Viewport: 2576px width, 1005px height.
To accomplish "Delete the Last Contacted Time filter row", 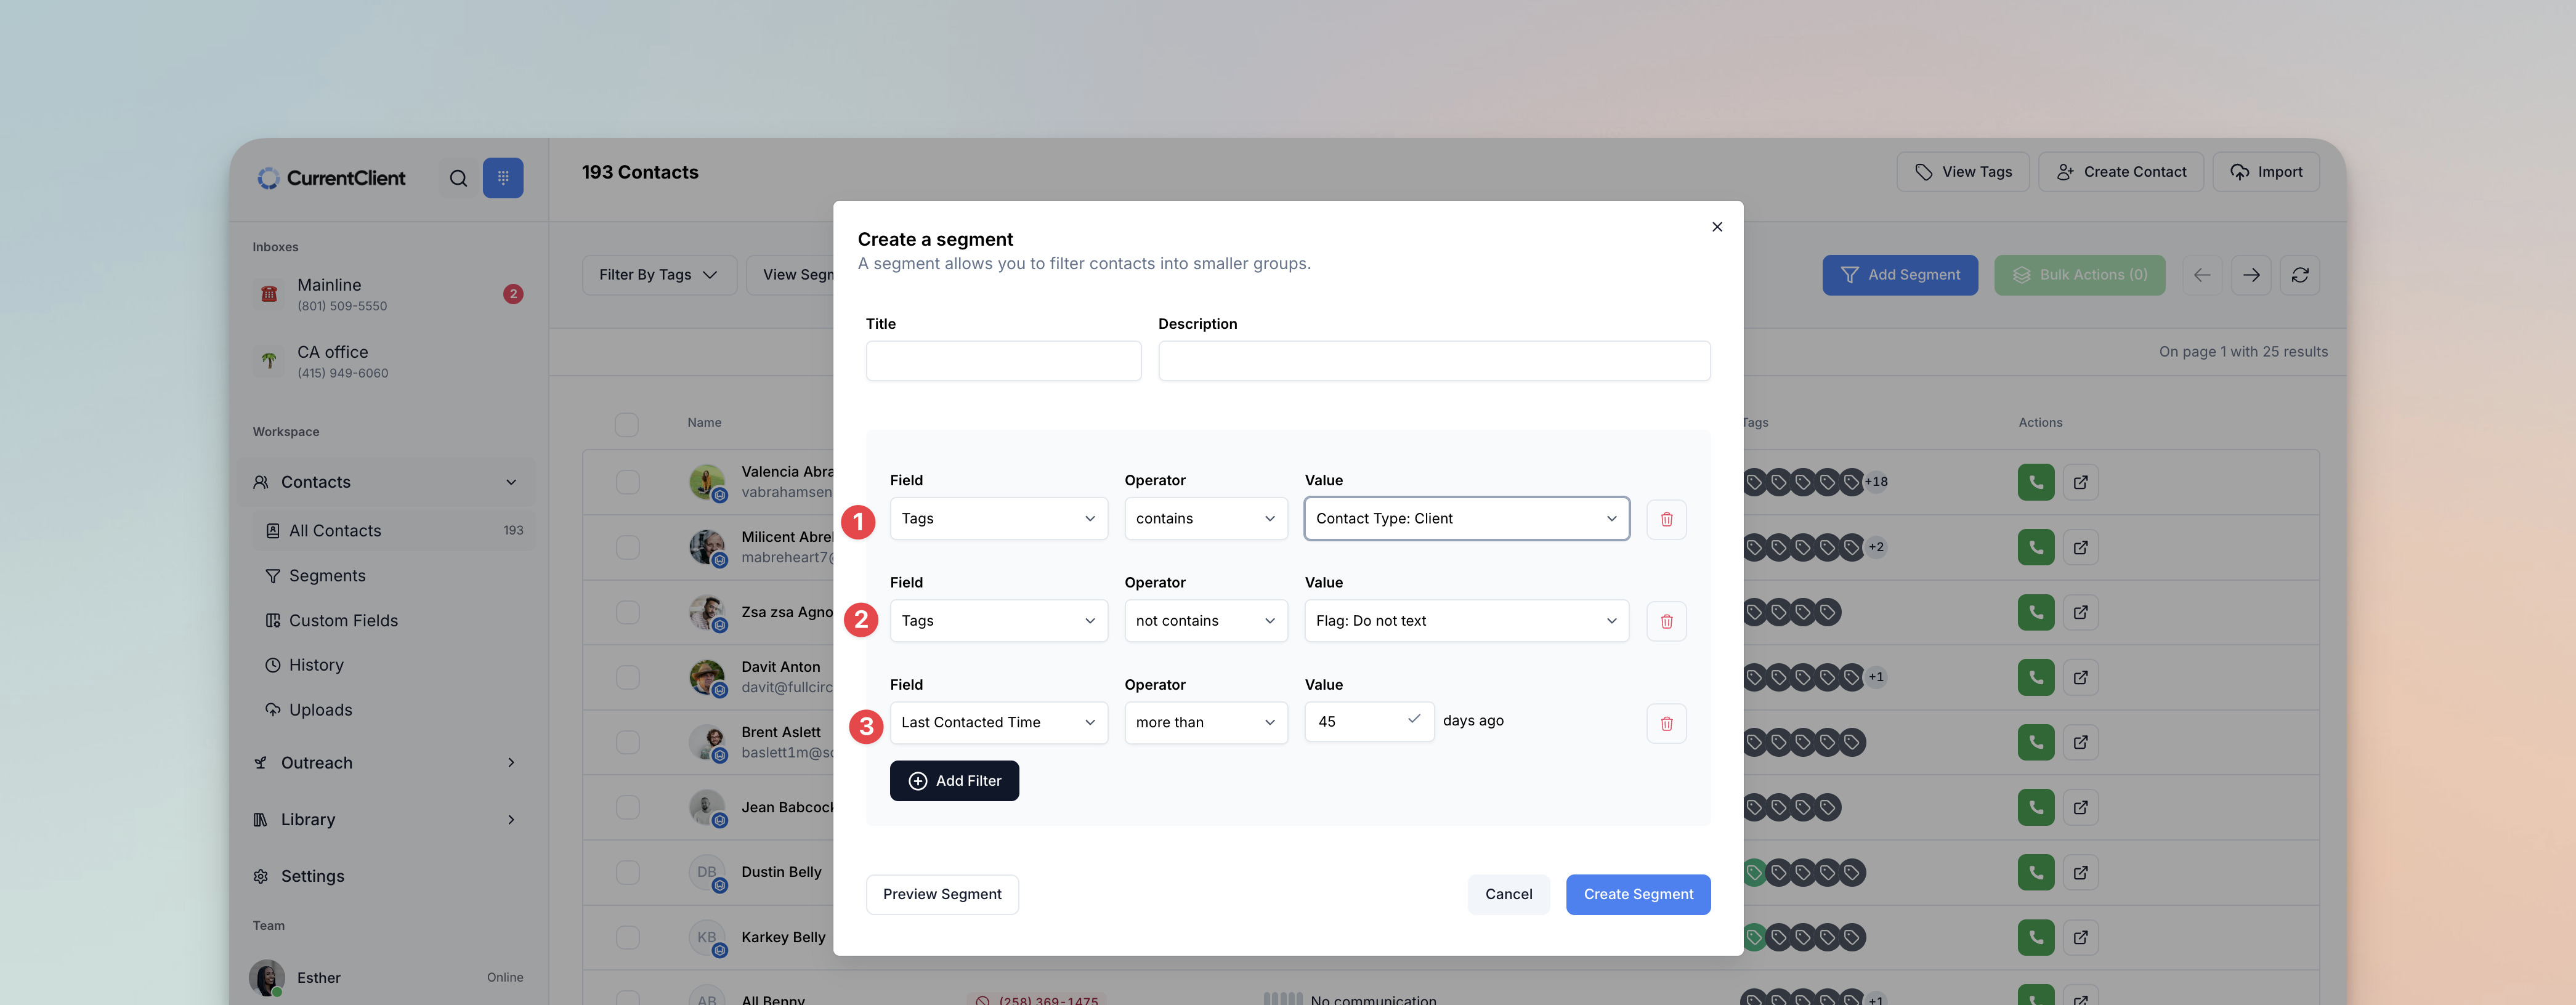I will click(x=1666, y=723).
